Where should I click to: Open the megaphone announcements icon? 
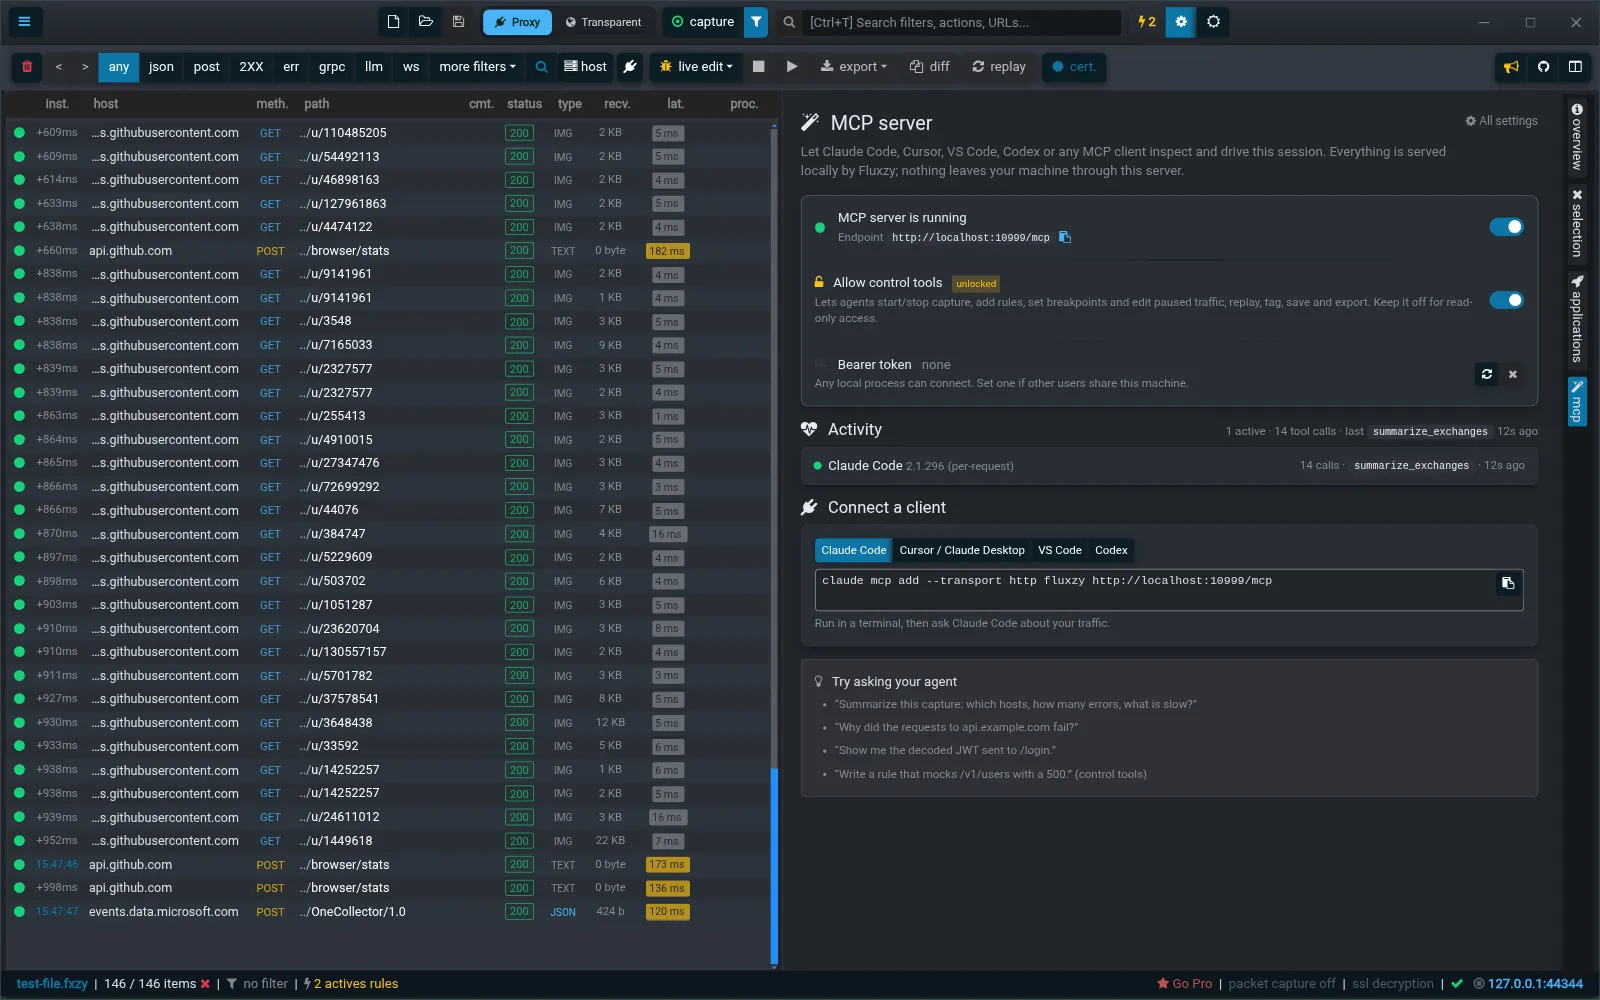tap(1511, 67)
